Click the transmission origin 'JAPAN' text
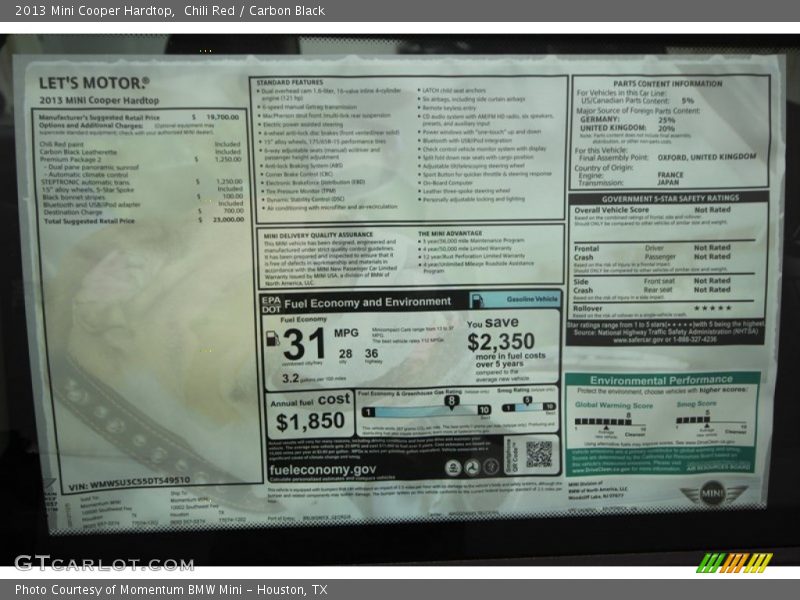The image size is (800, 600). click(x=668, y=182)
